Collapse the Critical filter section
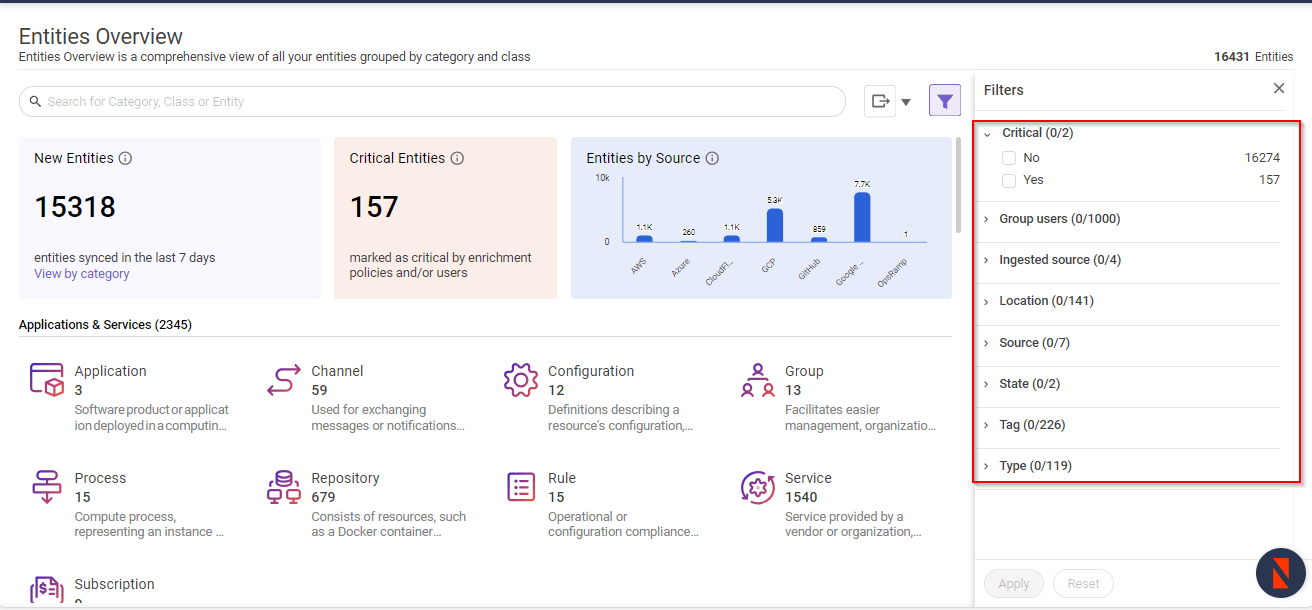Viewport: 1312px width, 610px height. click(x=988, y=132)
